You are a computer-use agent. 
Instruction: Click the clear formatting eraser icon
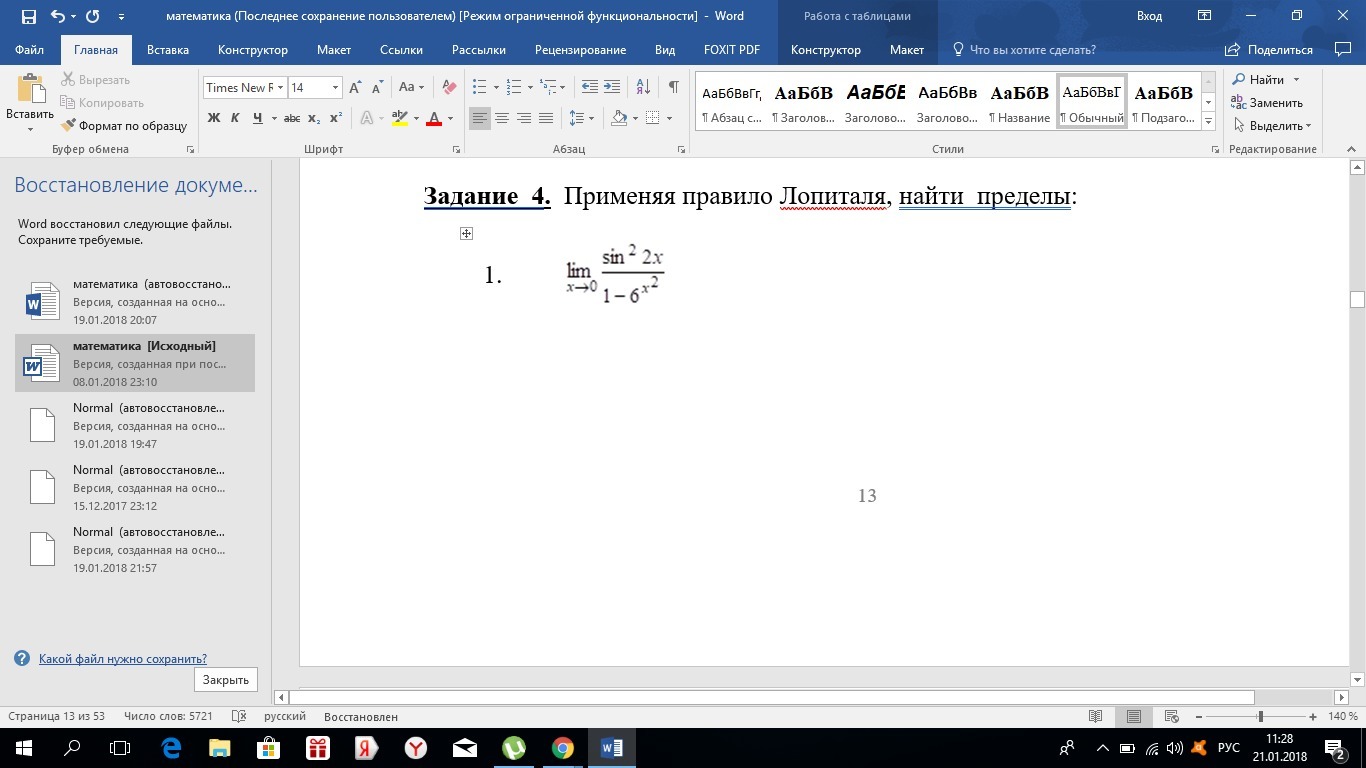pyautogui.click(x=449, y=87)
